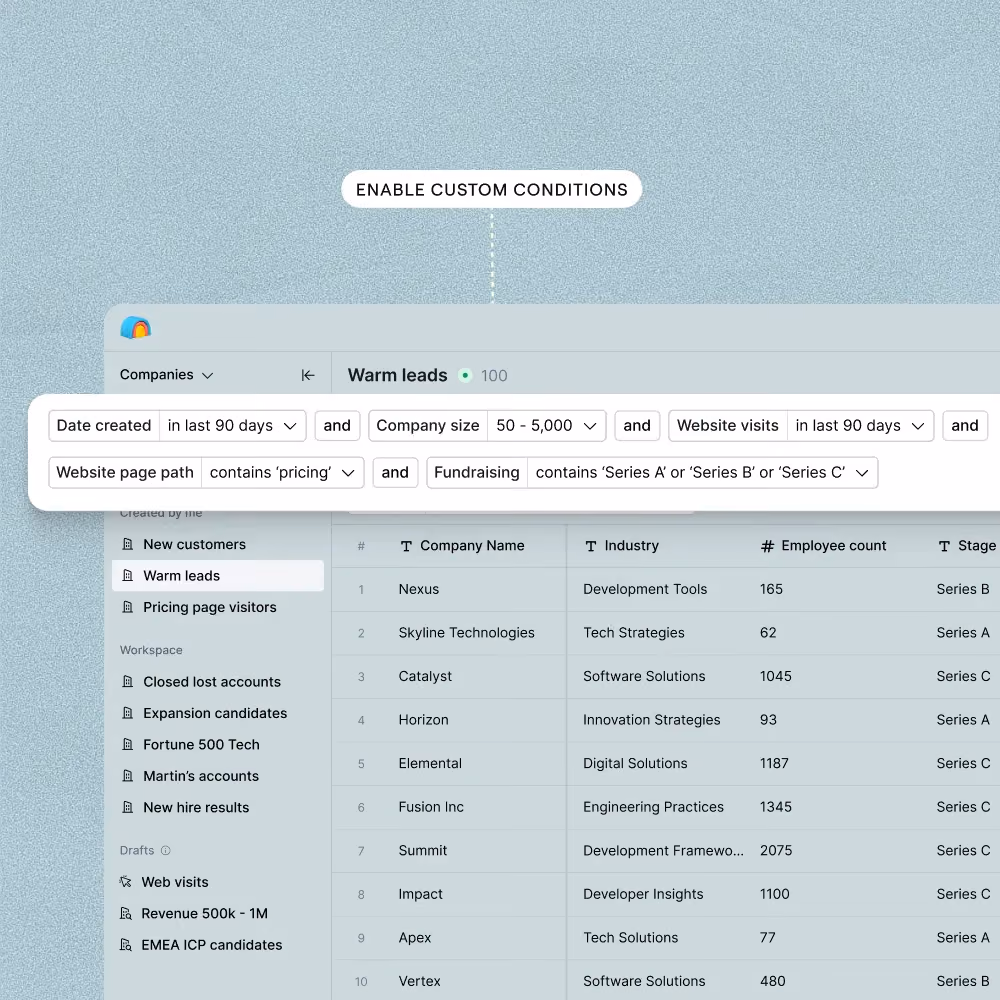Sort by Employee count column header

[823, 546]
